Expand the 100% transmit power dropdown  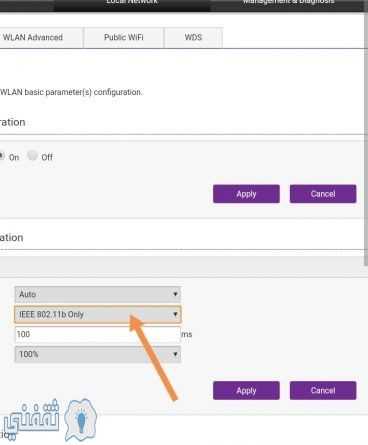98,354
